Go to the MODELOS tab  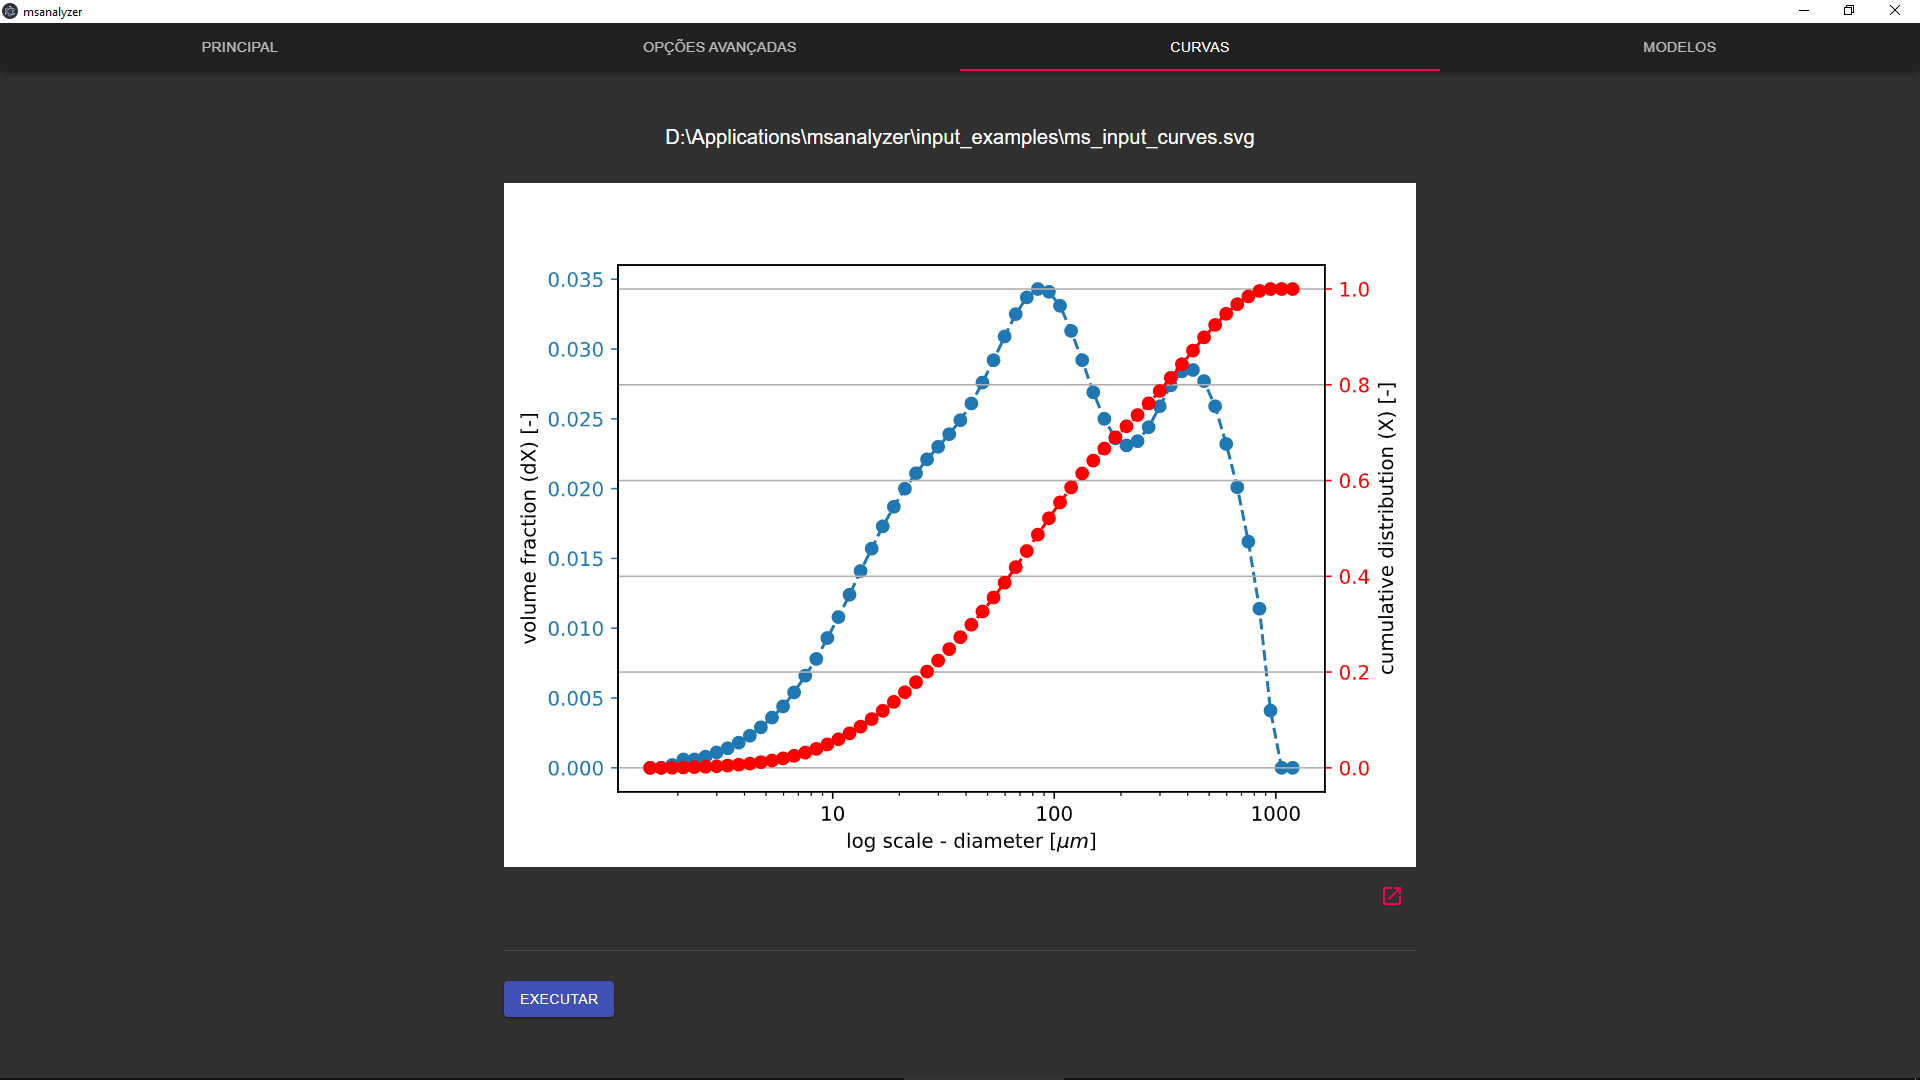(1679, 47)
